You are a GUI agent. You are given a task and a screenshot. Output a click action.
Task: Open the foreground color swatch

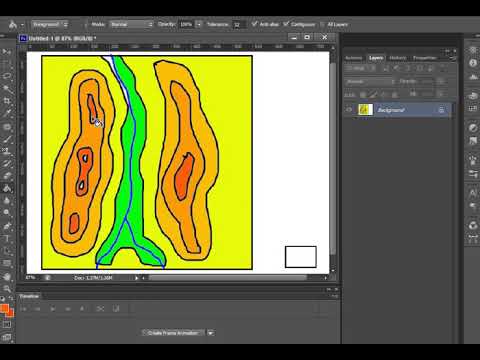coord(4,308)
